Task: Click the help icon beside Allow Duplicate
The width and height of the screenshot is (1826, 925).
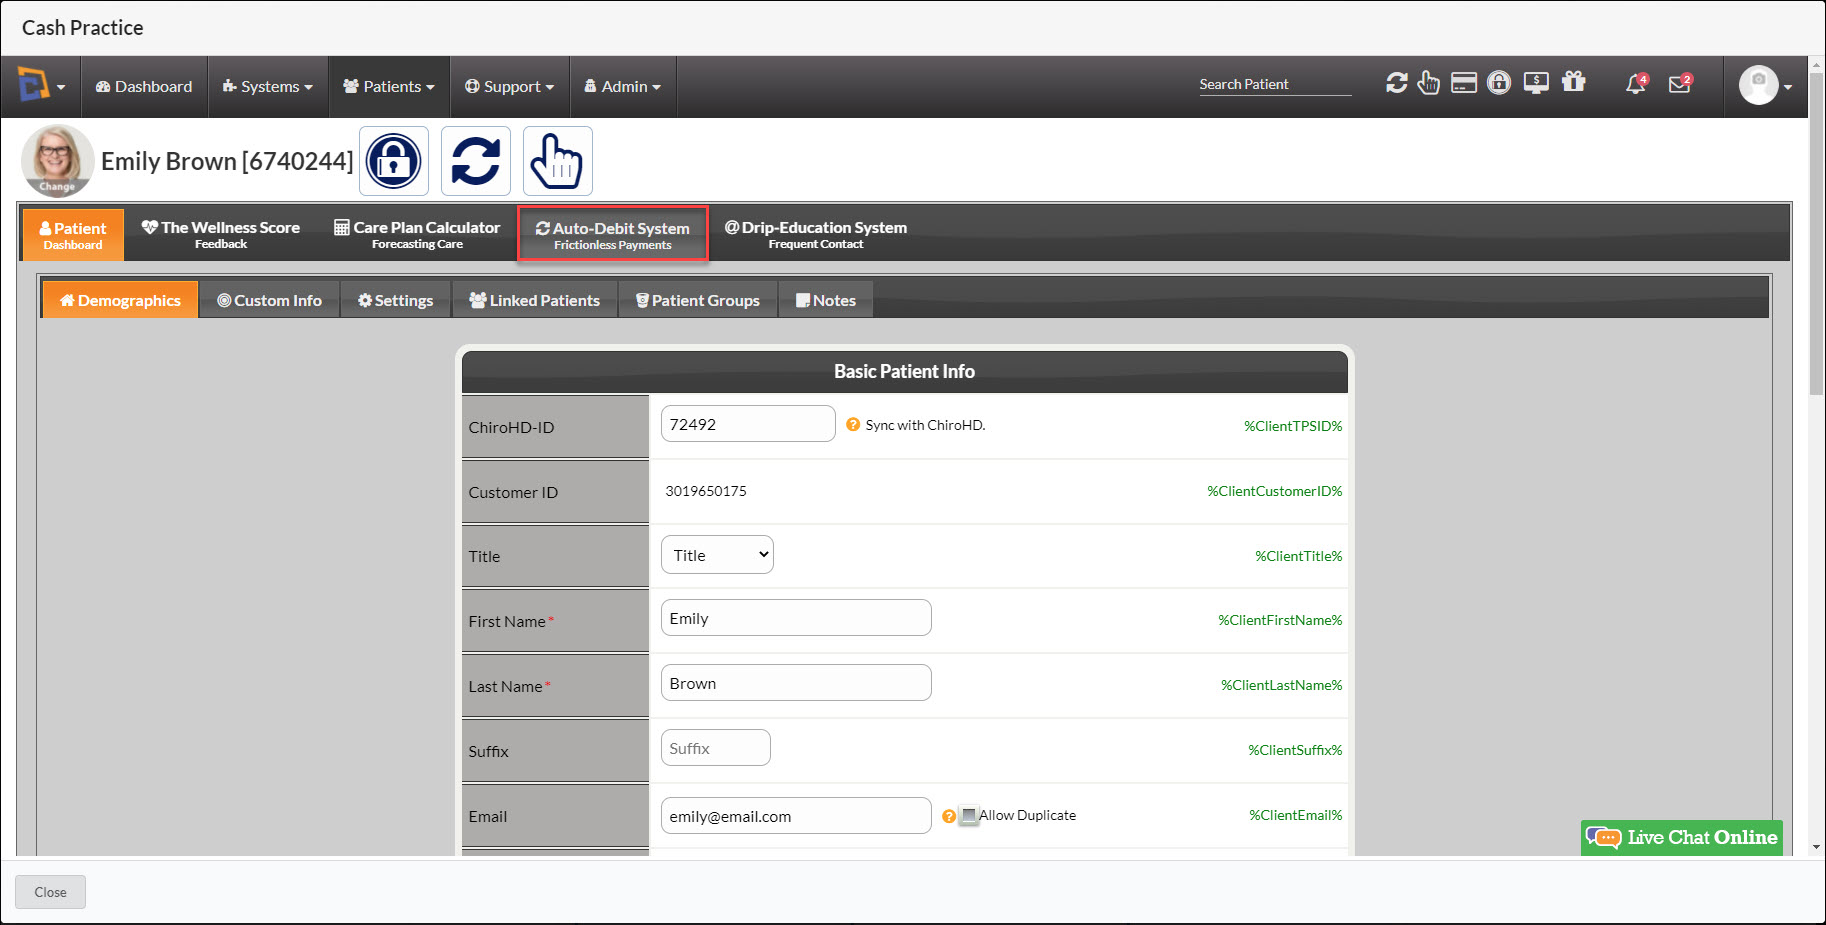Action: [x=949, y=816]
